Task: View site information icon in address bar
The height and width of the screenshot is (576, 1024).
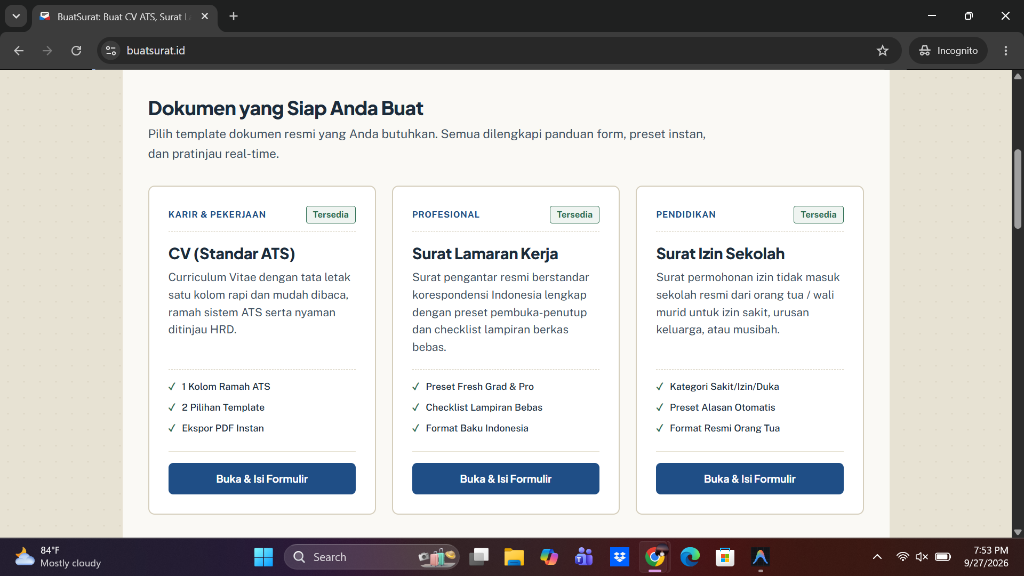Action: point(111,50)
